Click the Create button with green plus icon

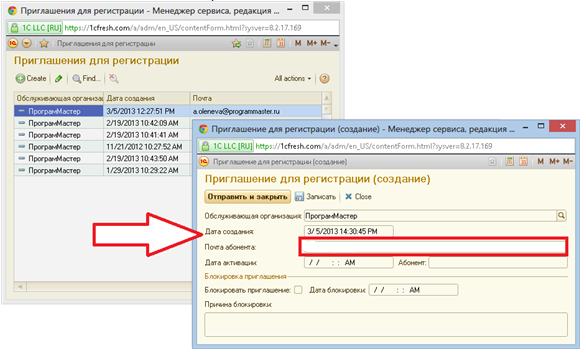pyautogui.click(x=31, y=78)
